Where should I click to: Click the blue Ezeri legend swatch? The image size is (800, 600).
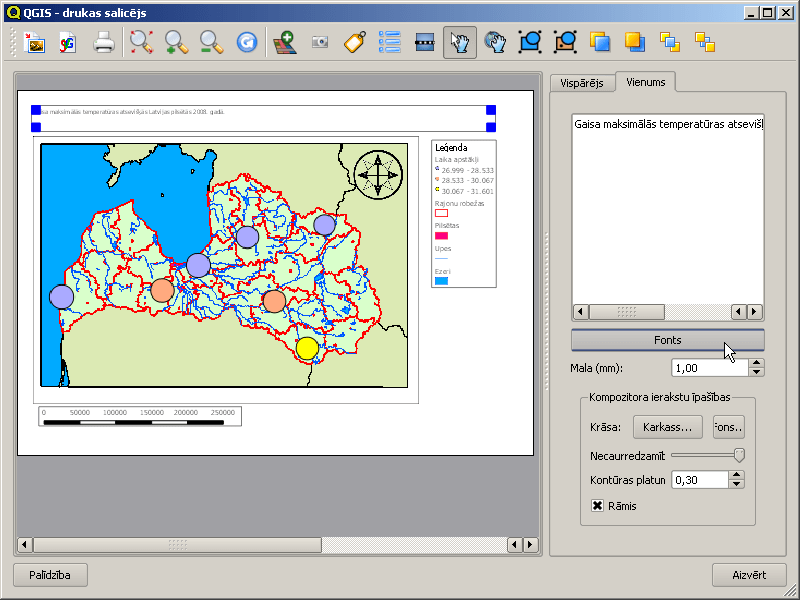(x=441, y=281)
